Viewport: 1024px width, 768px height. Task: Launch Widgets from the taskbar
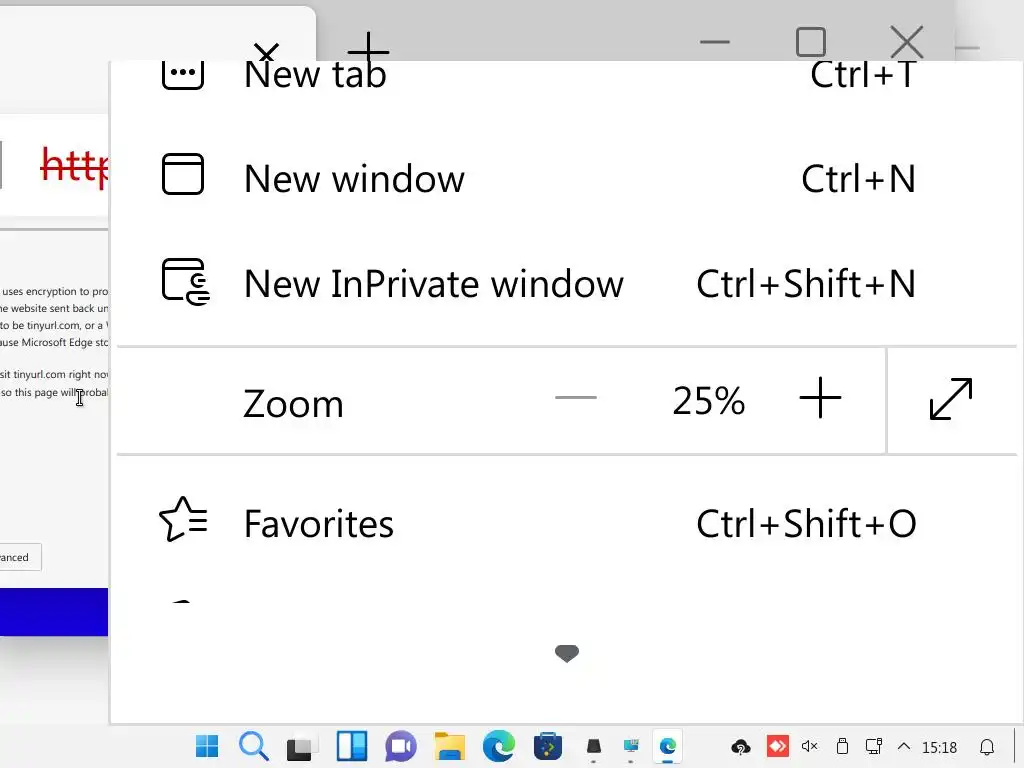point(352,746)
